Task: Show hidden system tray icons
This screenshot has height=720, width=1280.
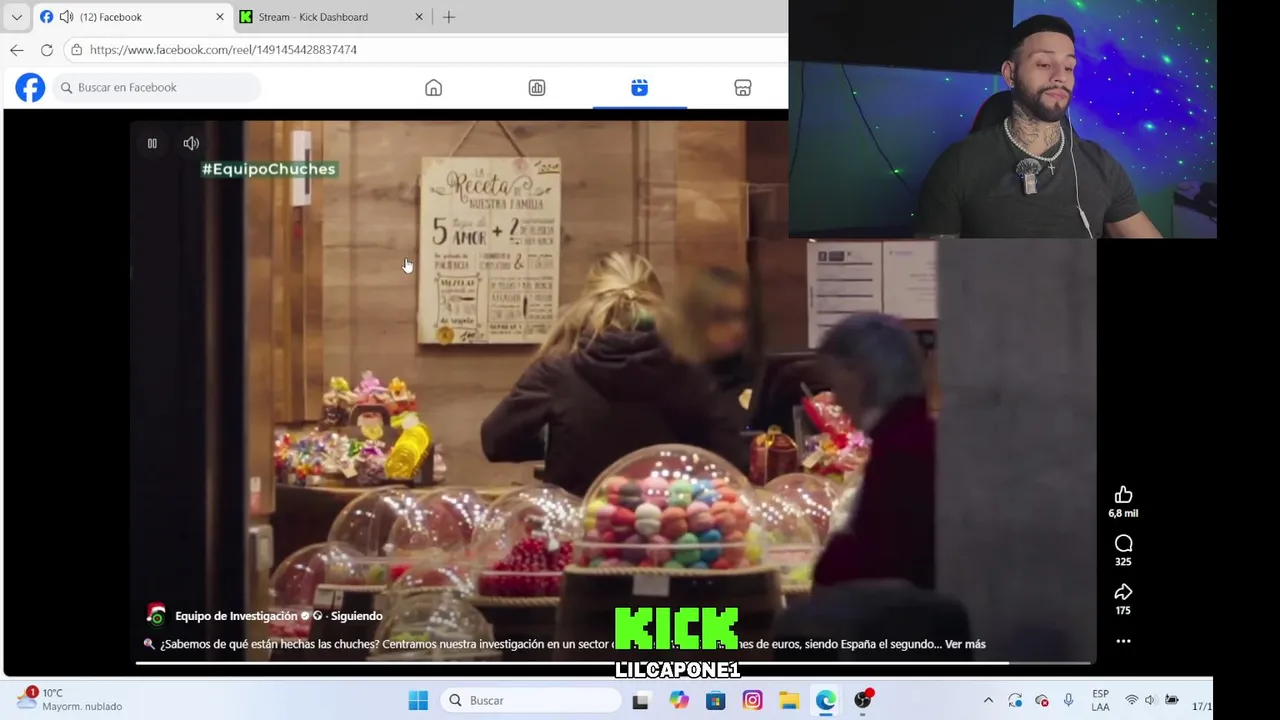Action: click(x=988, y=701)
